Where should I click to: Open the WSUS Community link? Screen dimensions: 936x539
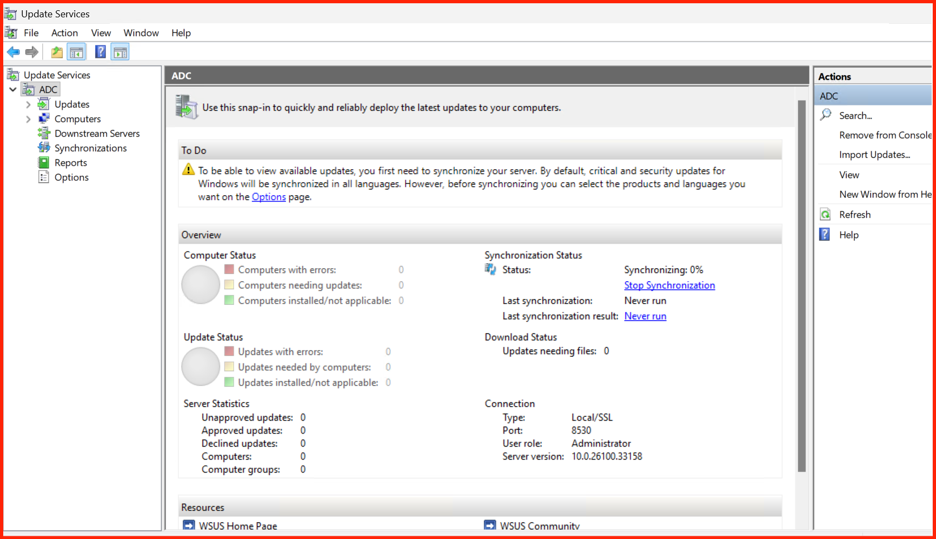point(540,526)
